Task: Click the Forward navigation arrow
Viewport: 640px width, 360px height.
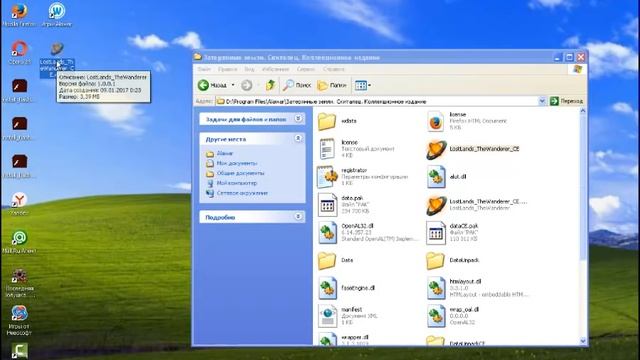Action: point(247,85)
